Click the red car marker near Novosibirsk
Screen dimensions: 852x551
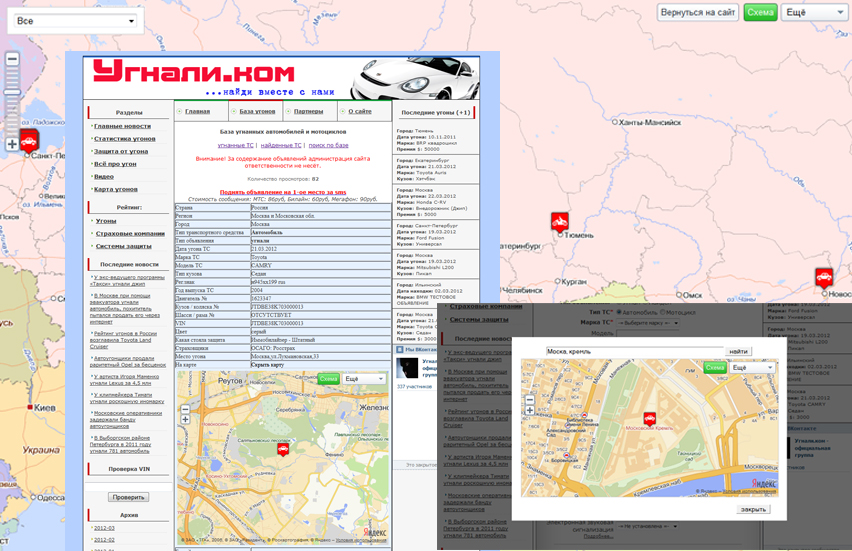coord(824,278)
